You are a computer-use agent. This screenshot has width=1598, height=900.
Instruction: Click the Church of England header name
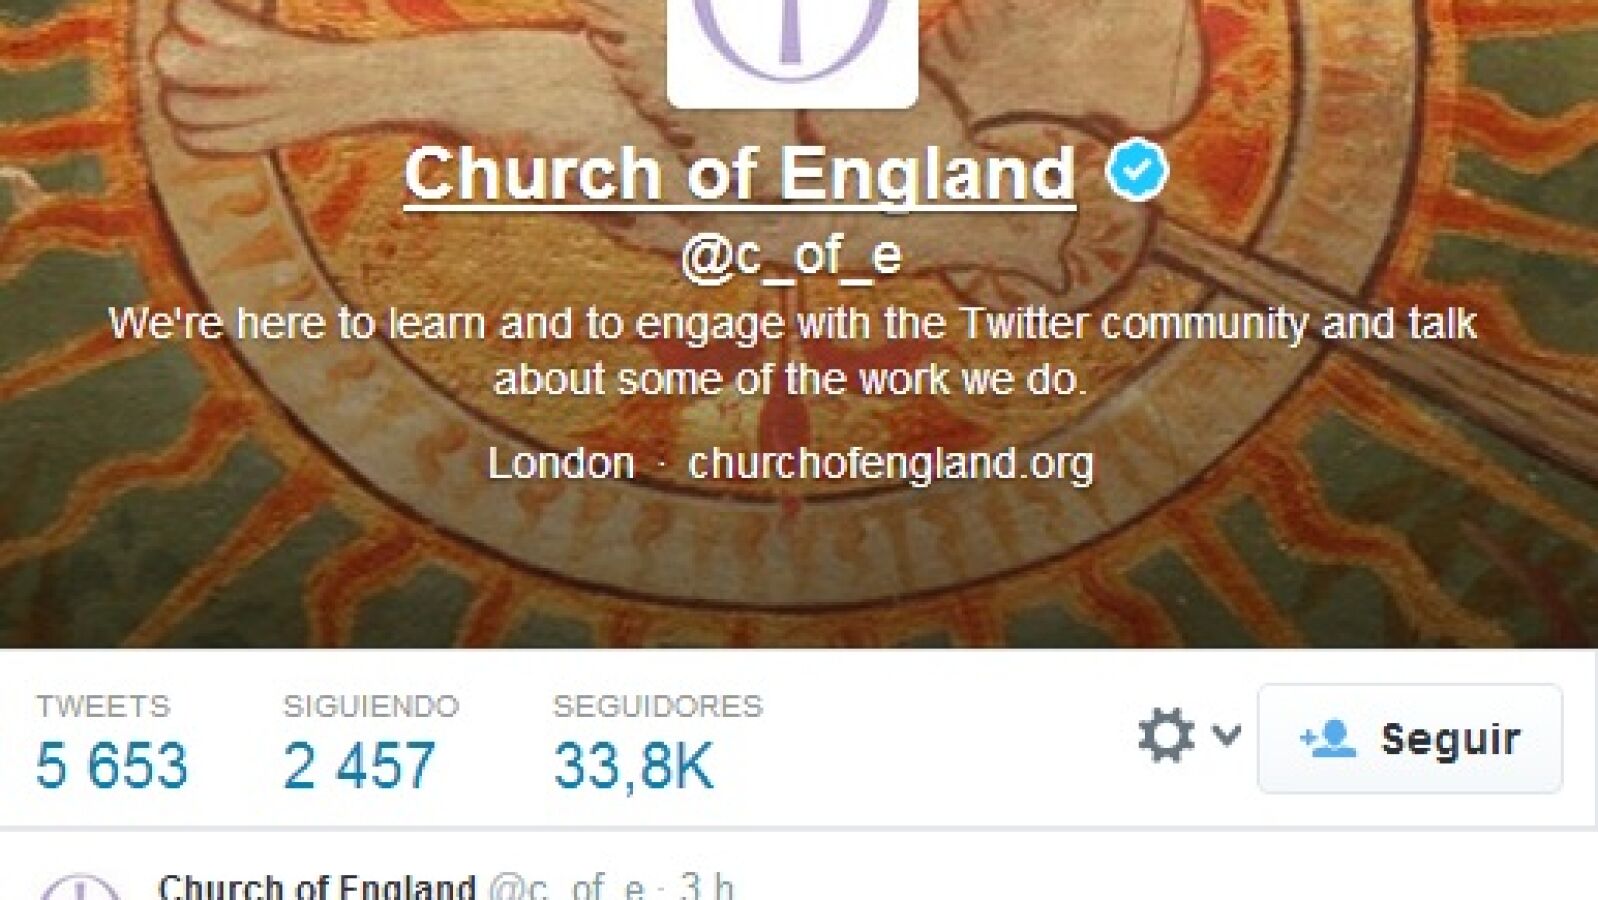[740, 174]
